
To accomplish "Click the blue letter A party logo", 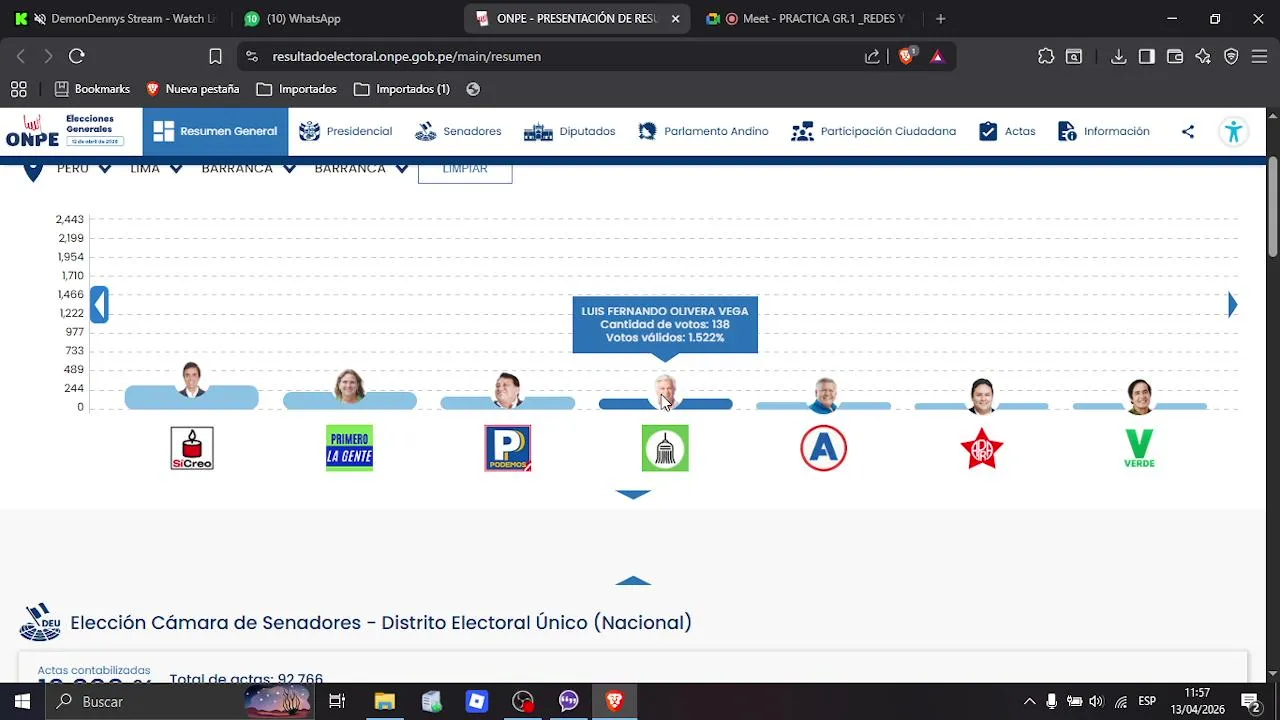I will (823, 448).
